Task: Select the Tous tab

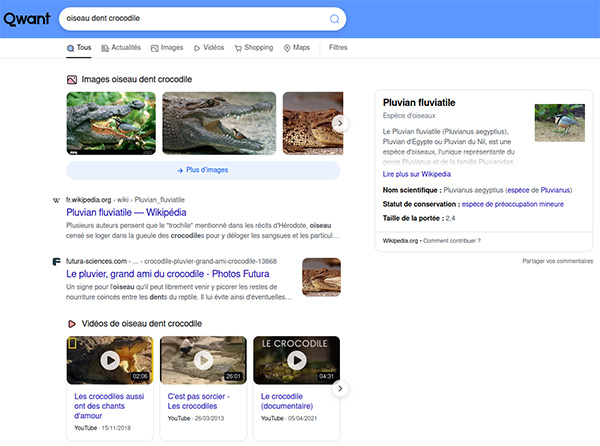Action: (79, 48)
